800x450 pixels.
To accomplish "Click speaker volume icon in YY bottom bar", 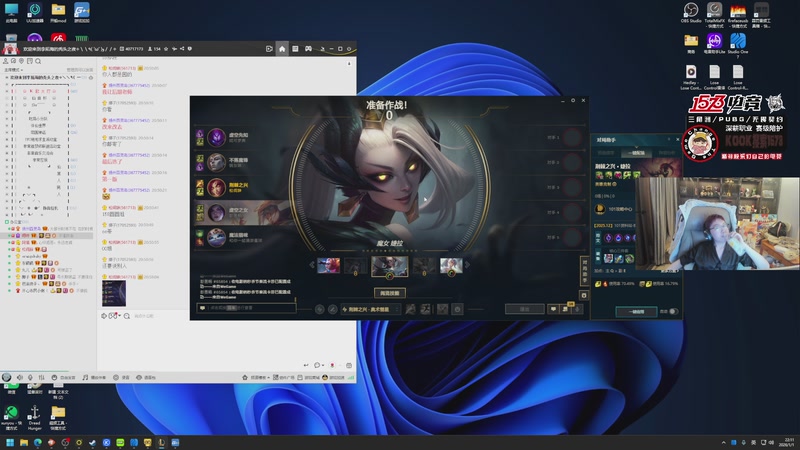I will 19,378.
